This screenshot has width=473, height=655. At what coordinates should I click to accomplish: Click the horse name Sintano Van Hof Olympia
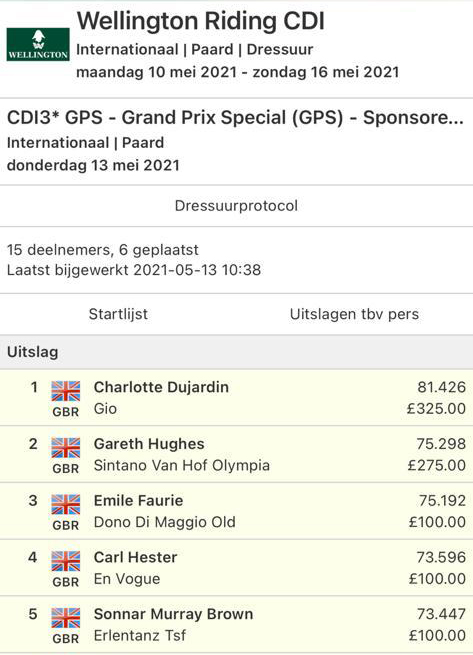[182, 465]
